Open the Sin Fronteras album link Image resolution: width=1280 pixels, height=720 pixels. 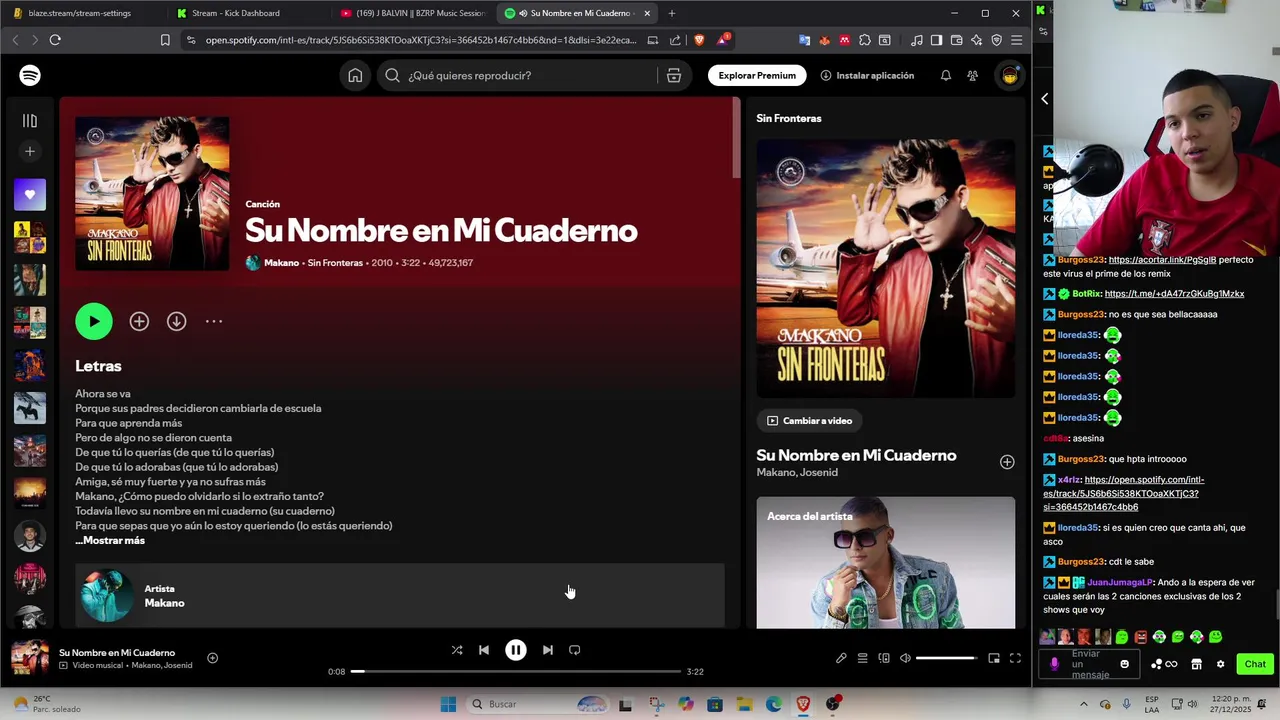(x=335, y=263)
